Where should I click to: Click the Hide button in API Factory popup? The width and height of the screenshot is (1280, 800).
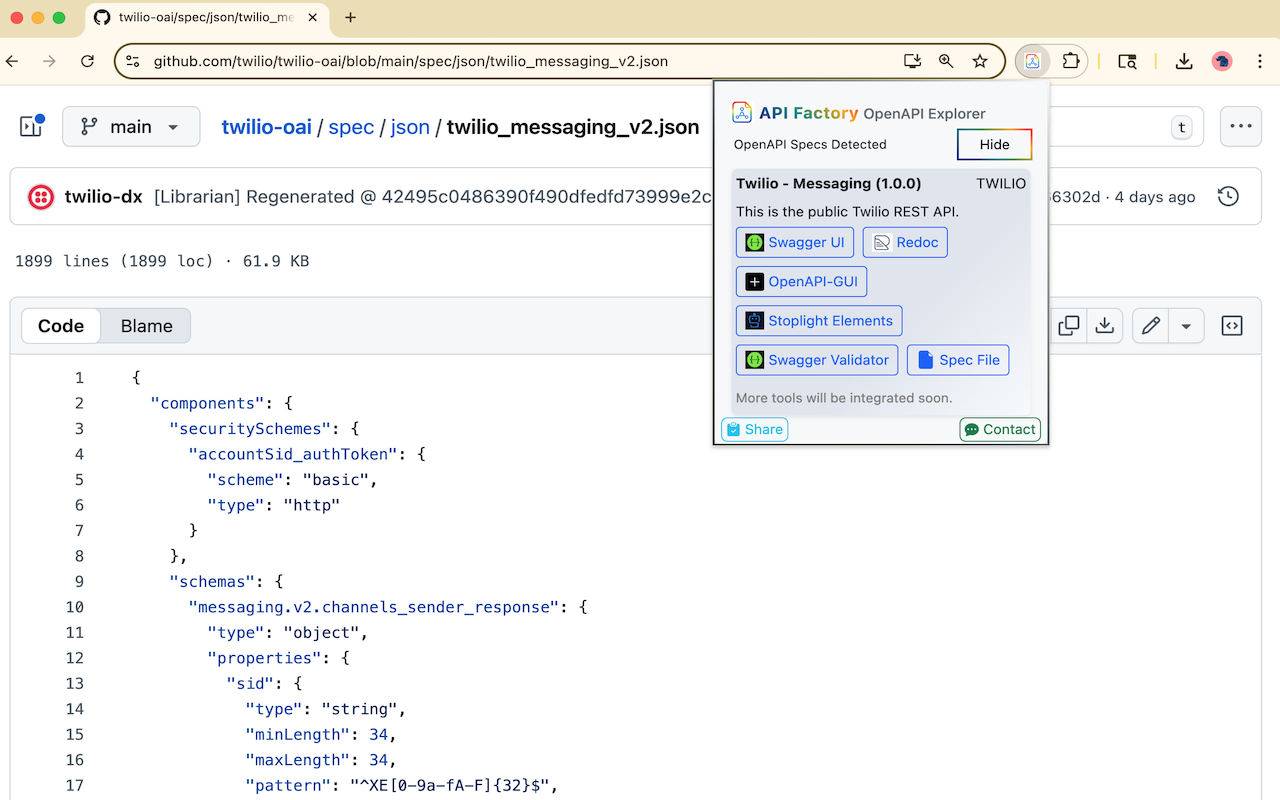(994, 144)
